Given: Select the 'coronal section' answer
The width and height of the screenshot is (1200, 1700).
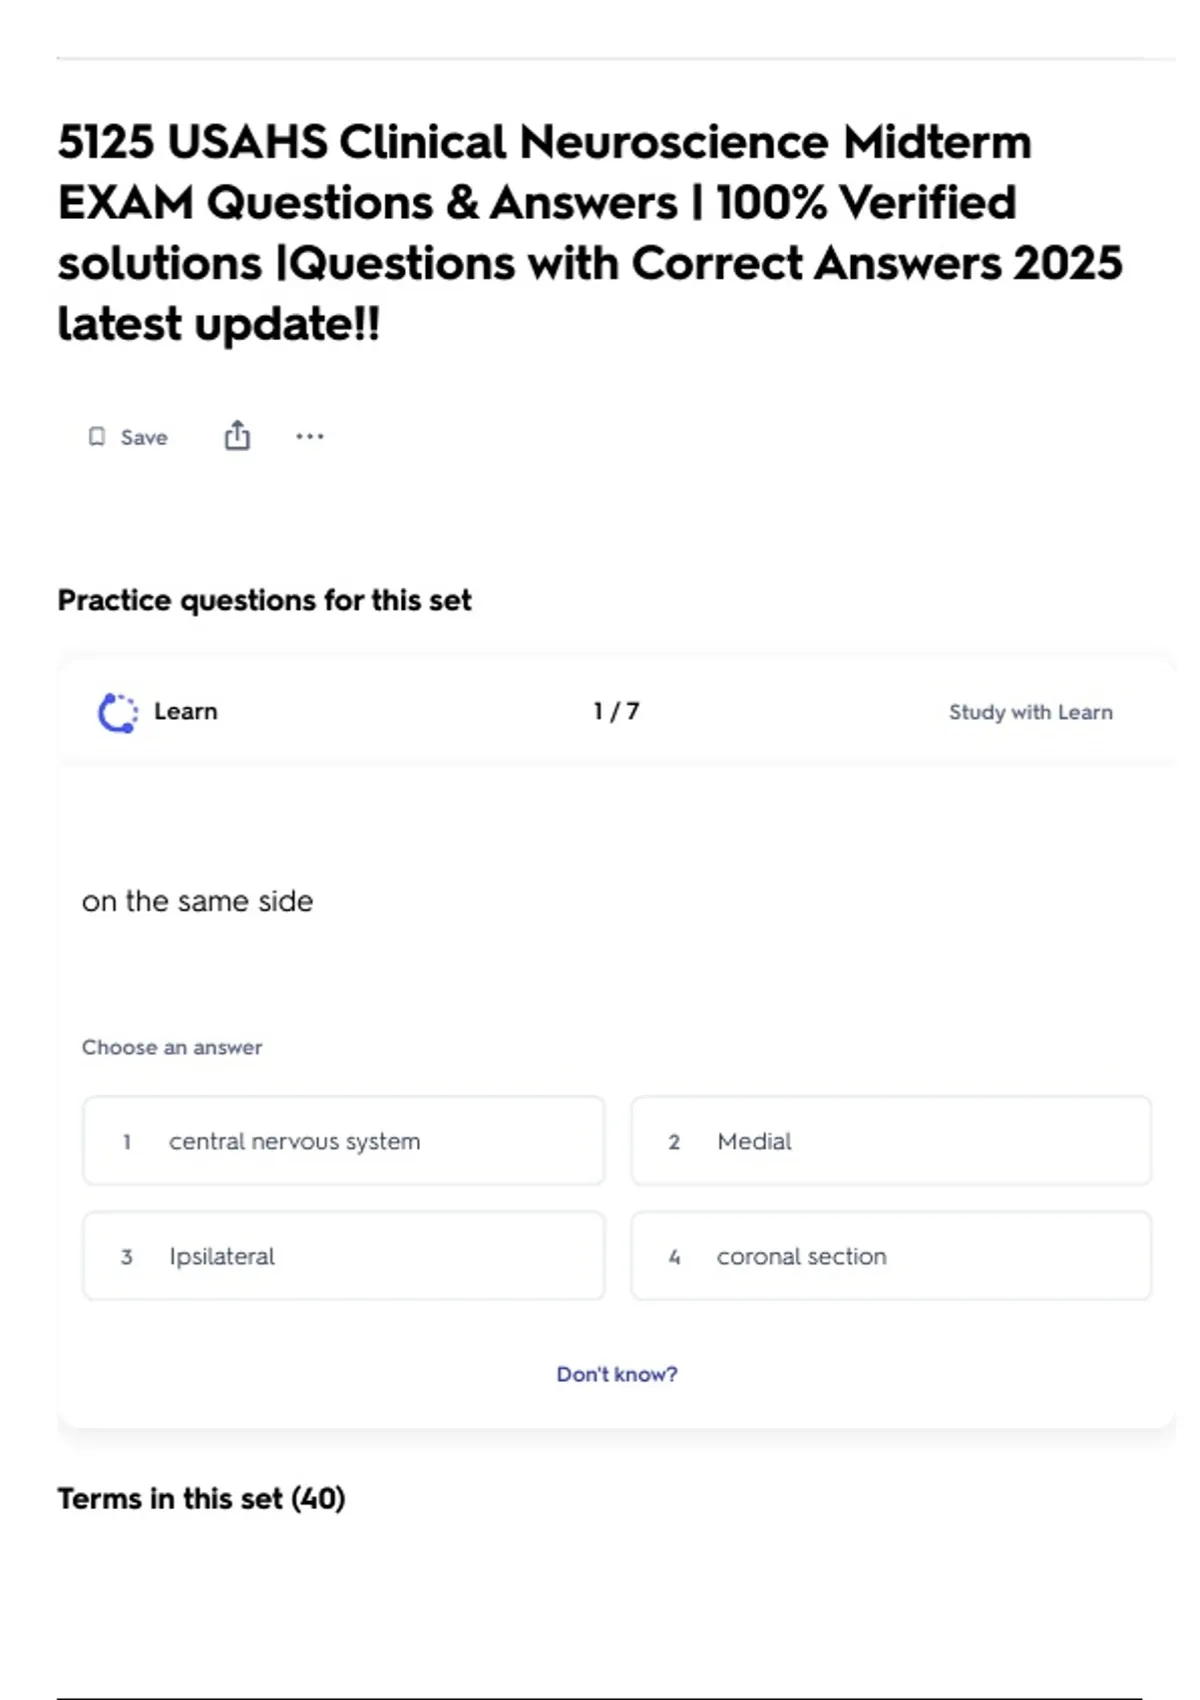Looking at the screenshot, I should pyautogui.click(x=890, y=1256).
